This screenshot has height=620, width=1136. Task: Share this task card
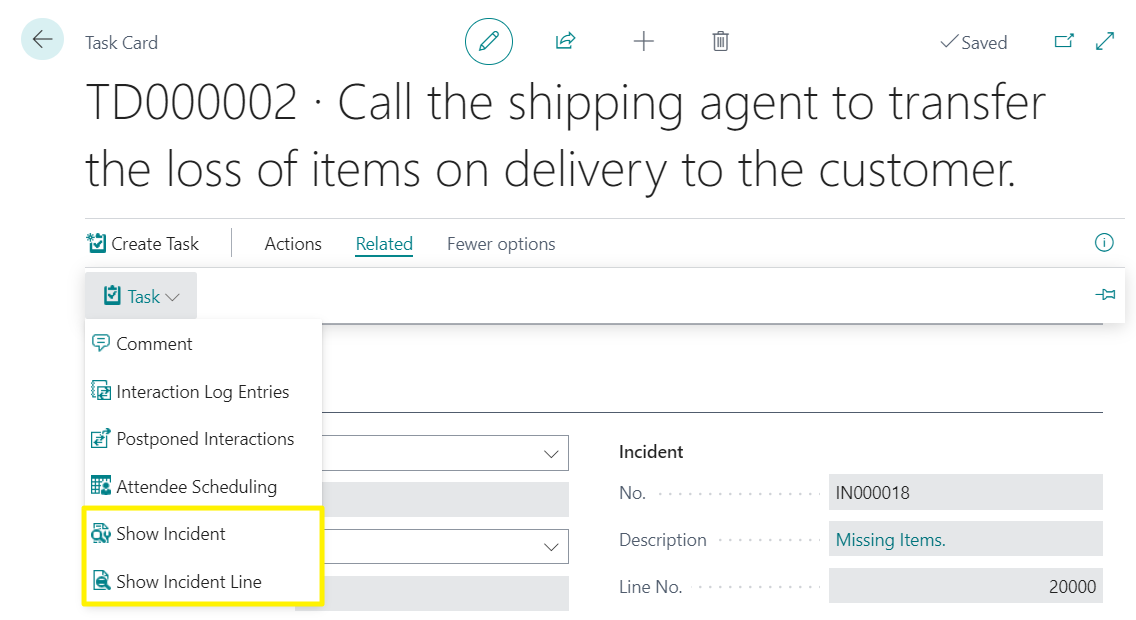click(565, 41)
